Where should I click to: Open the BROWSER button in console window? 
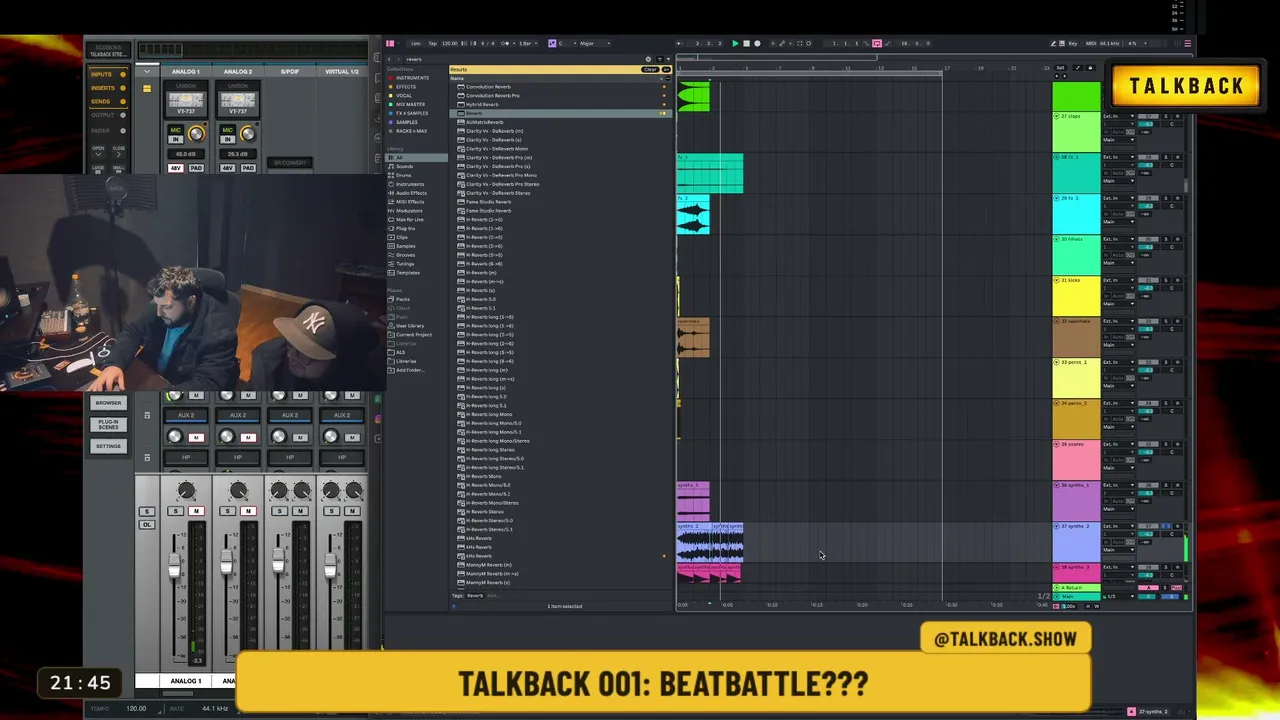108,403
